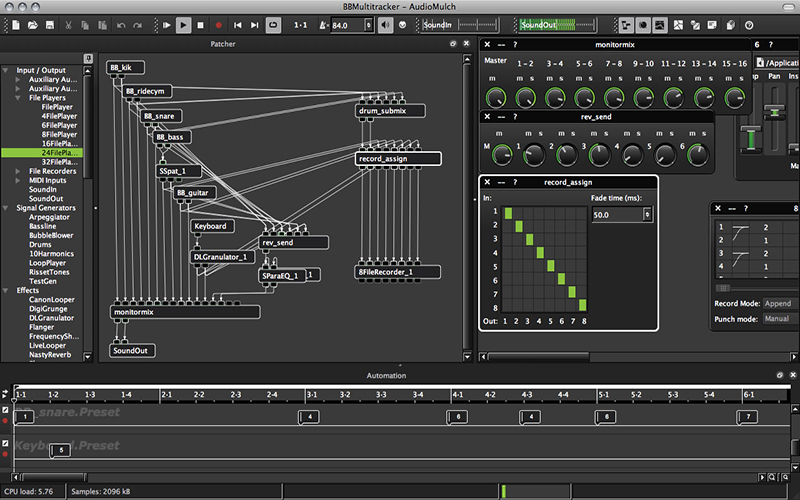Image resolution: width=800 pixels, height=500 pixels.
Task: Select NastyReverb in the Effects list
Action: 50,355
